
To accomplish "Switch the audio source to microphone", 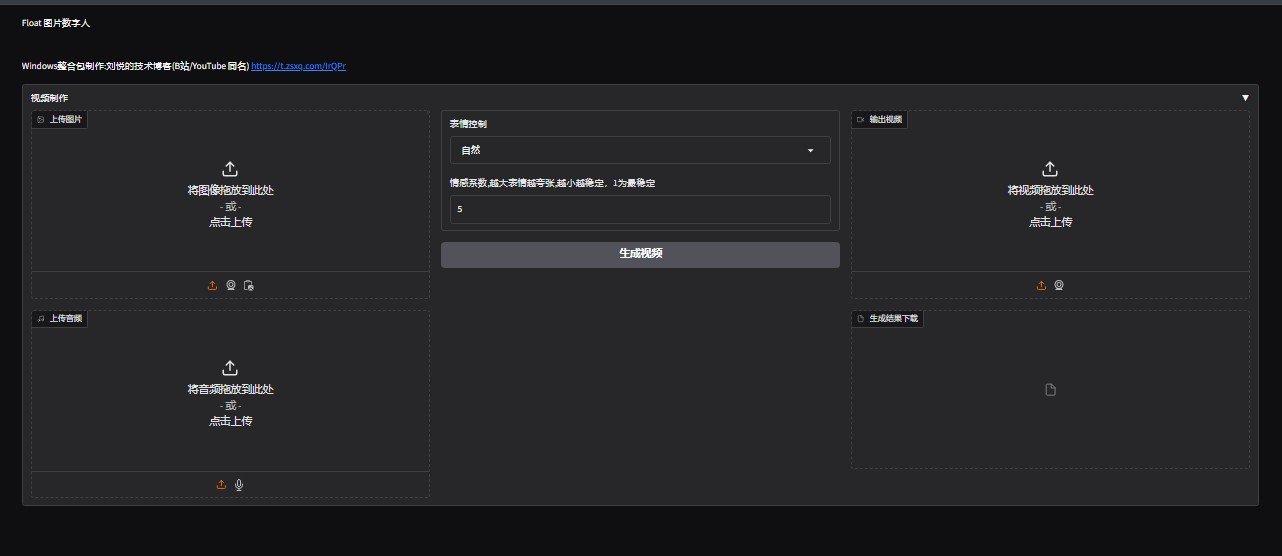I will pos(239,485).
